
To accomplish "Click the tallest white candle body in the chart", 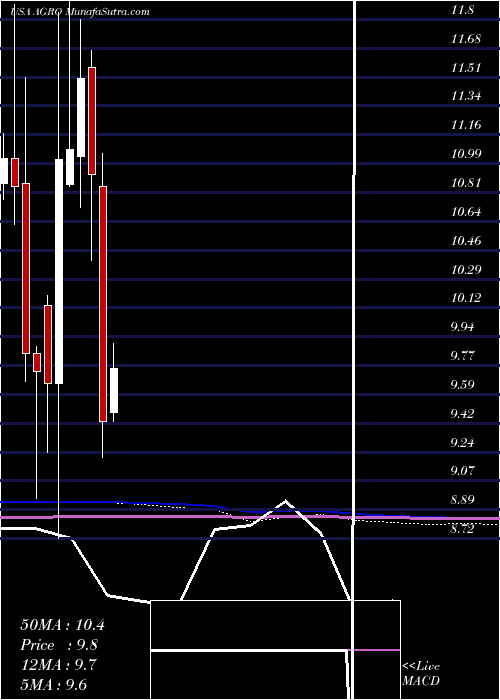I will [x=59, y=271].
